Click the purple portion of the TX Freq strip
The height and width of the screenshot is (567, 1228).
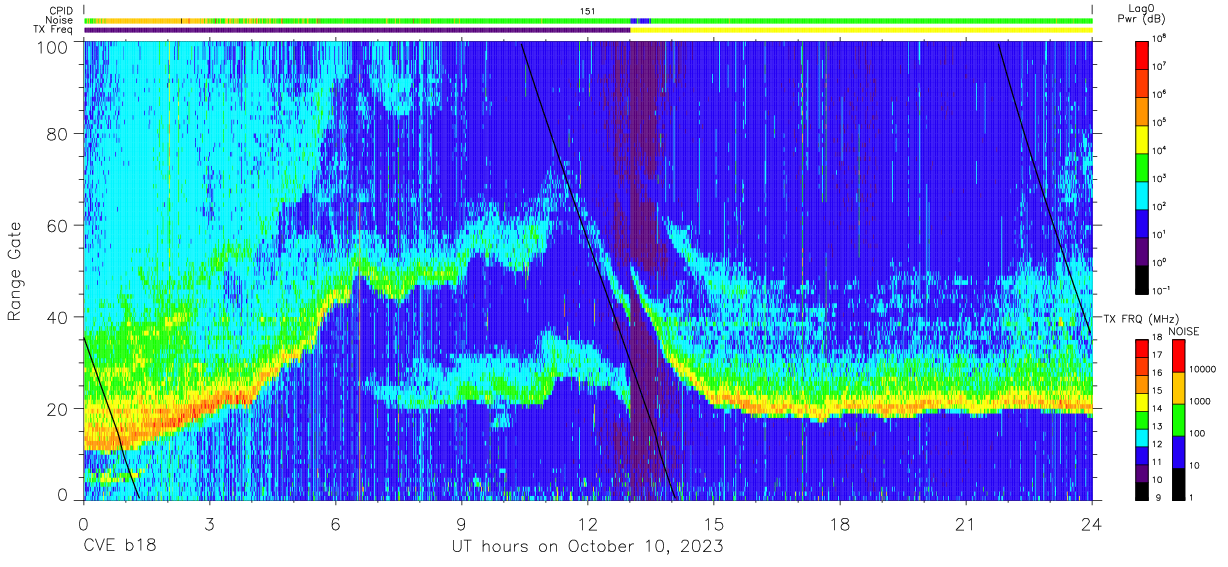pyautogui.click(x=357, y=30)
